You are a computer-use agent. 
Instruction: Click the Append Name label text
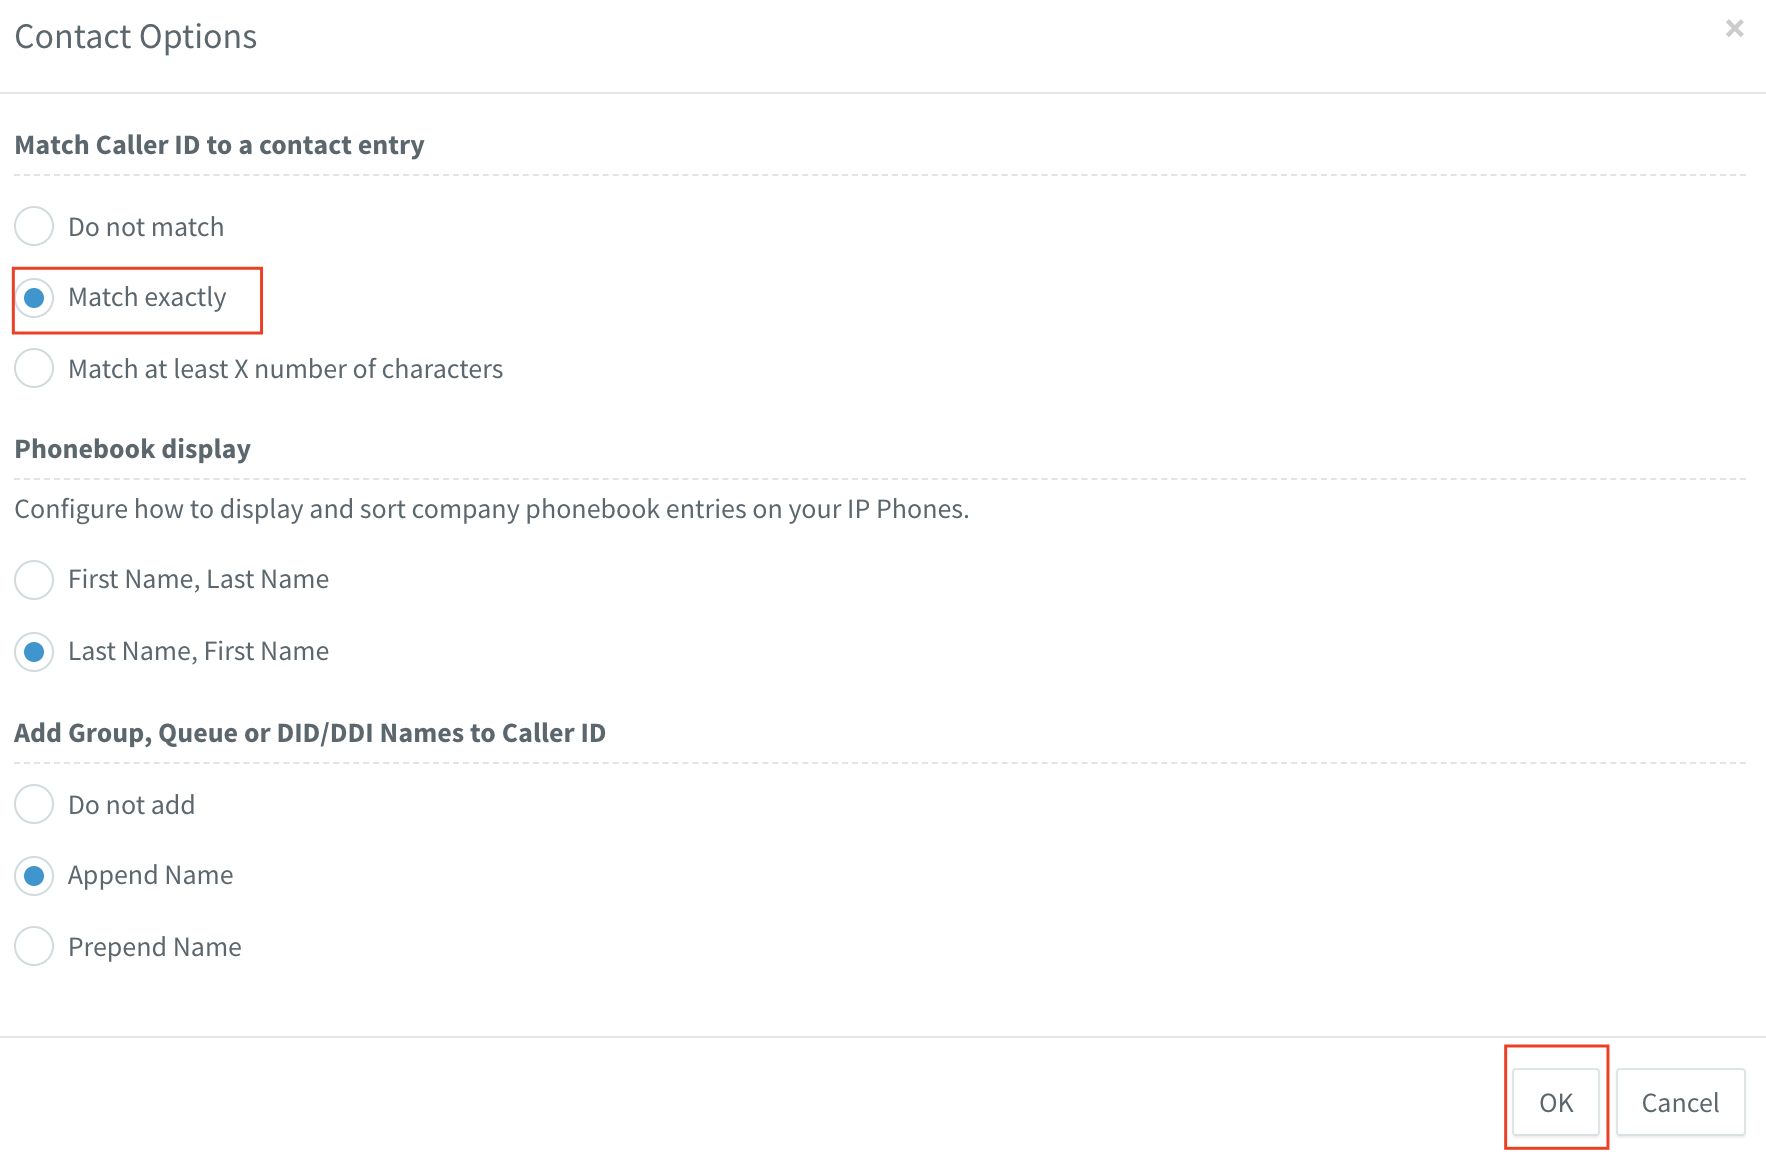click(x=150, y=876)
